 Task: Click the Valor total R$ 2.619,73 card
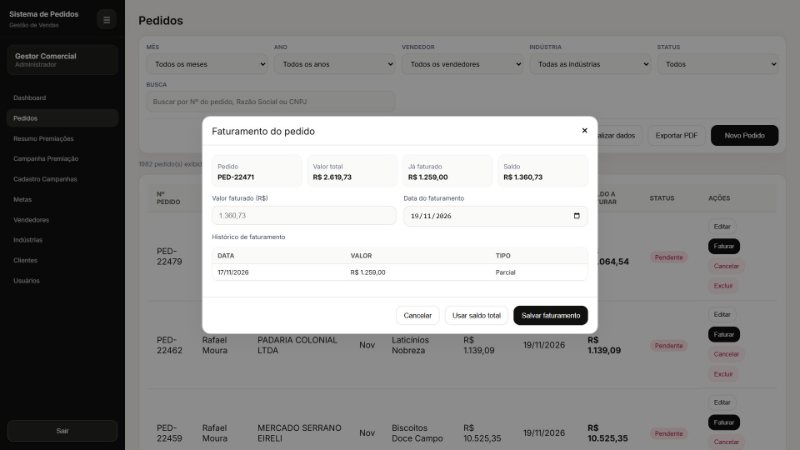point(352,171)
